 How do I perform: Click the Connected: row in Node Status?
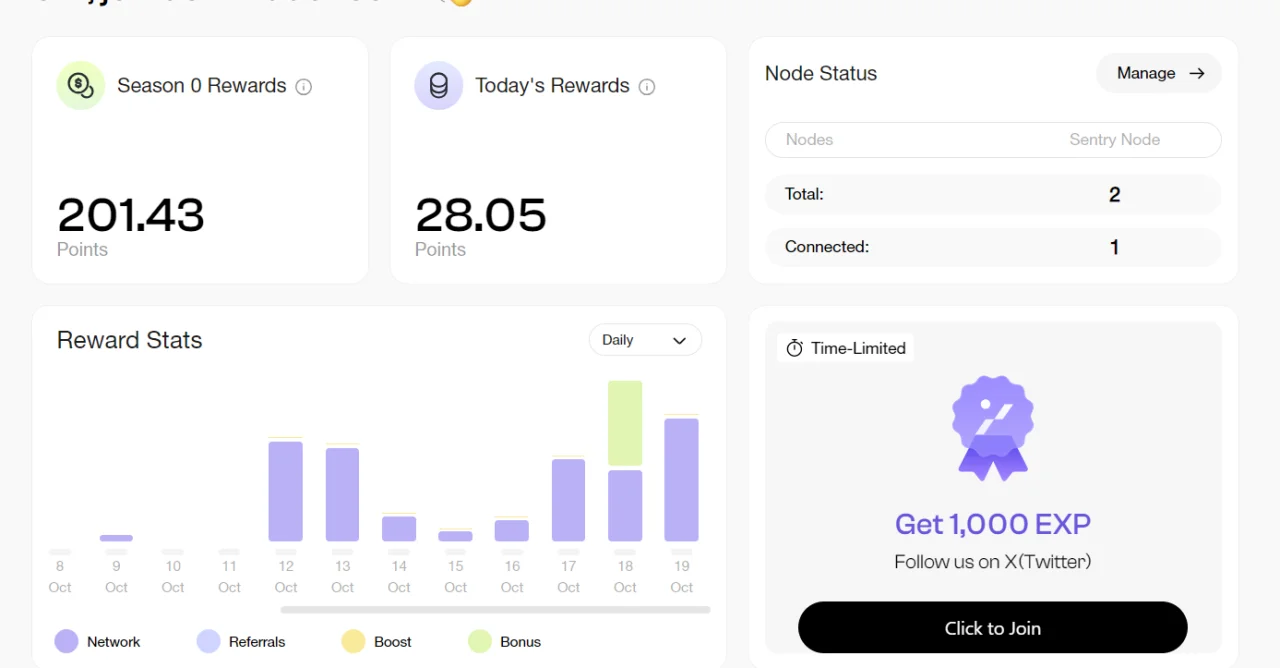coord(993,247)
